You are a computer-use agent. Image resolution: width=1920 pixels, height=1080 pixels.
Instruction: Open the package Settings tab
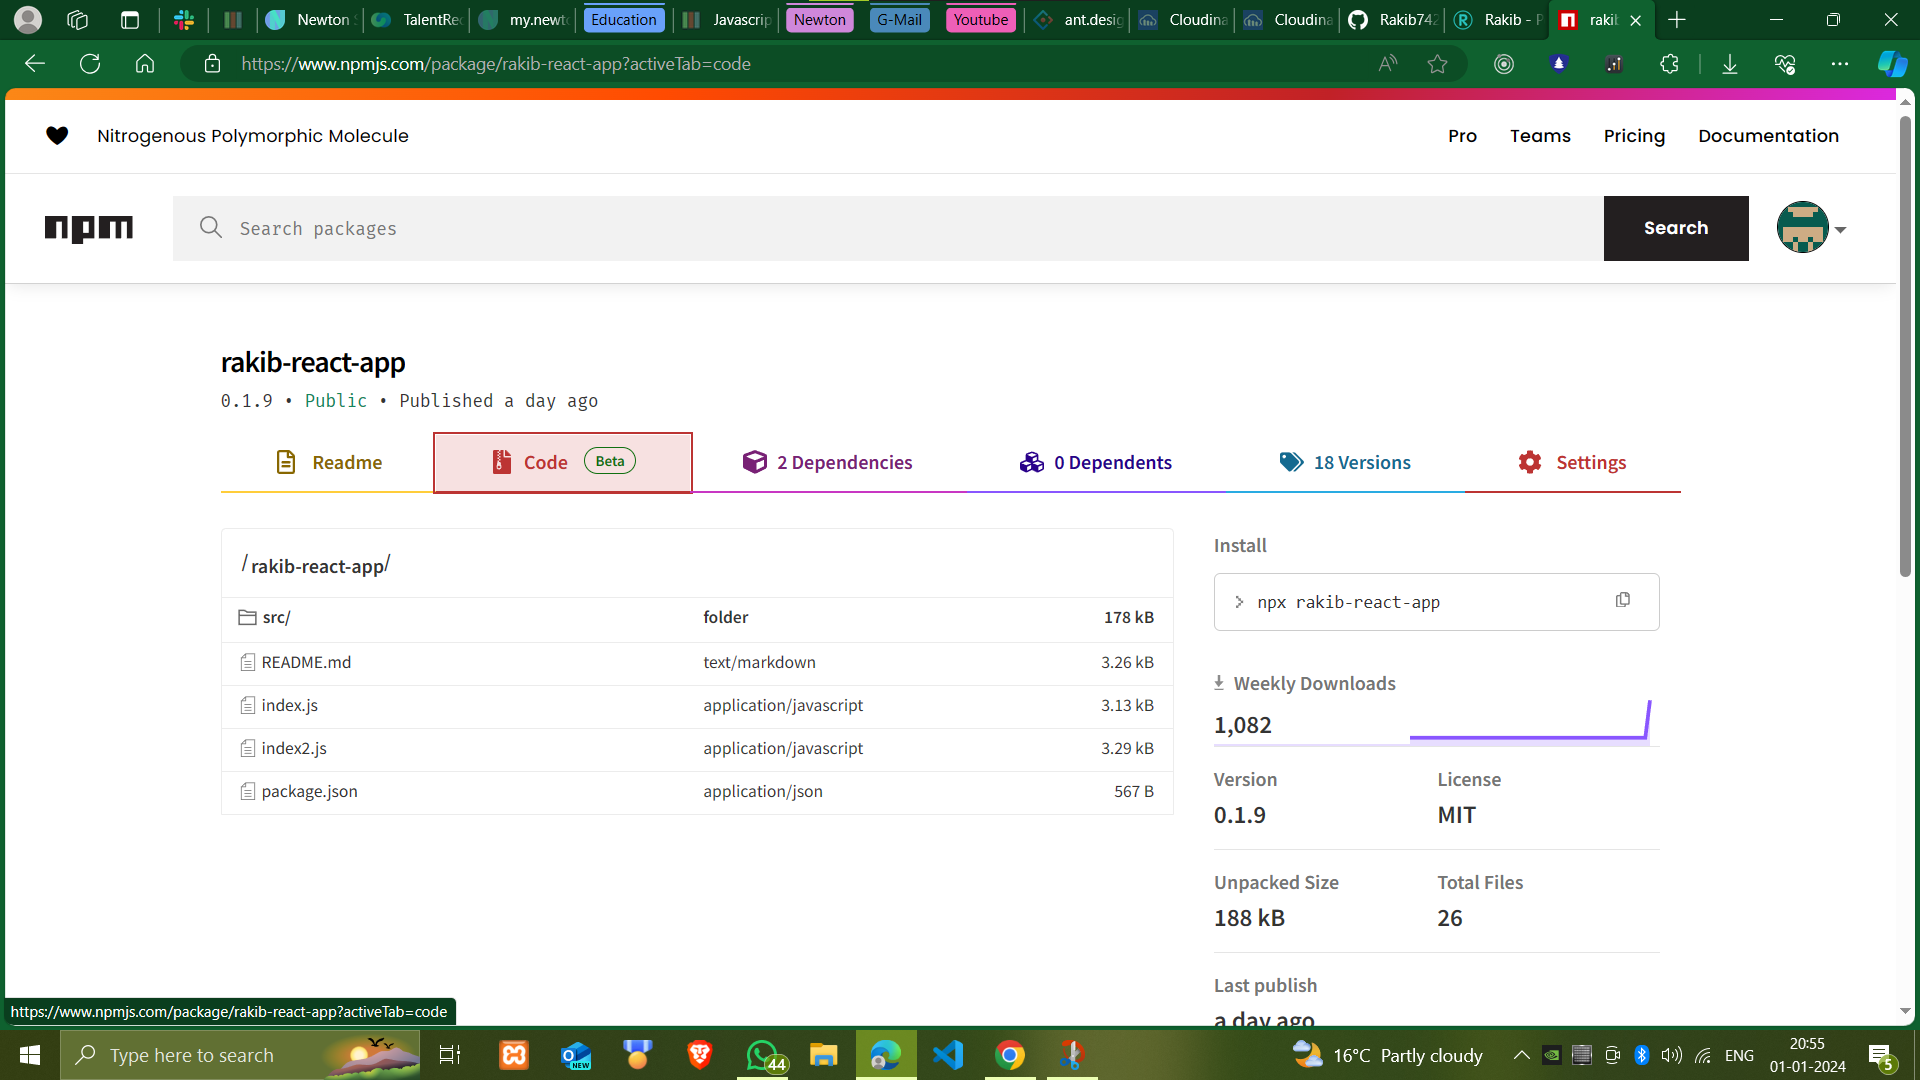(1572, 462)
